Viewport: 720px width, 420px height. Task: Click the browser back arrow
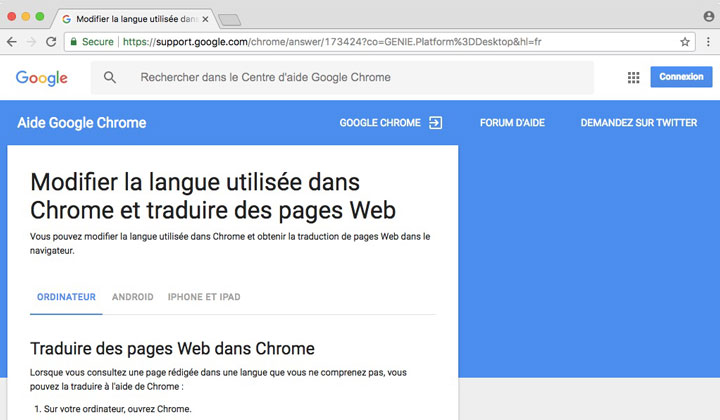[x=11, y=42]
